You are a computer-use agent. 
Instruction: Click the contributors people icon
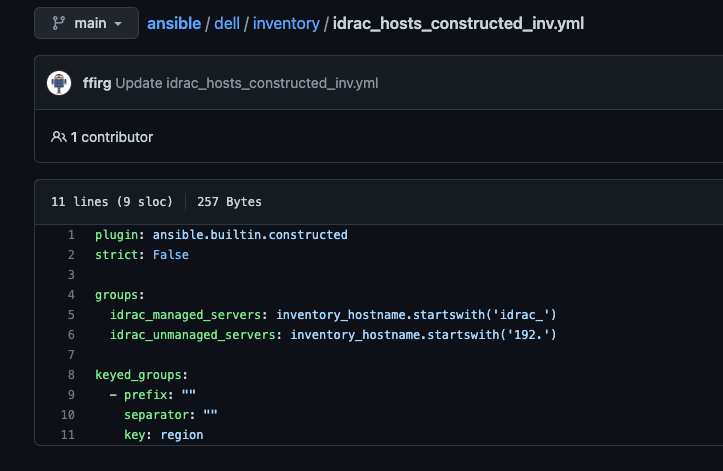click(x=59, y=137)
